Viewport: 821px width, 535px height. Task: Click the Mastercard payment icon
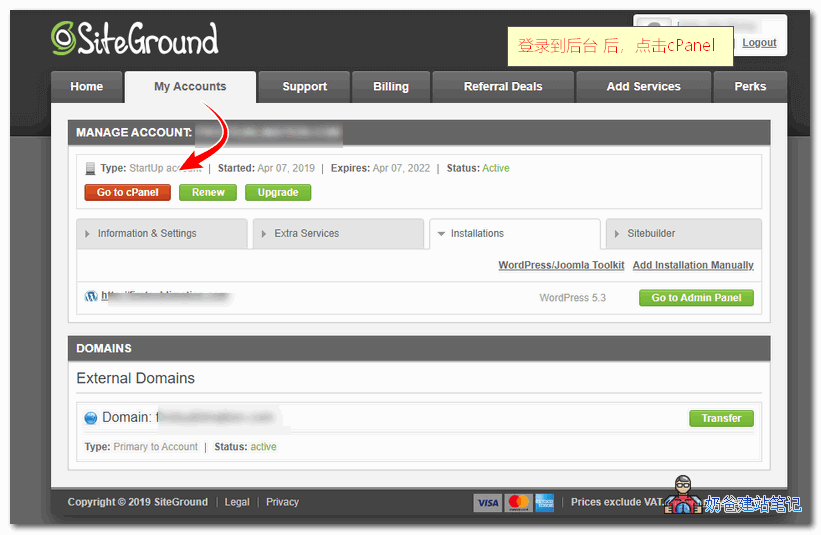517,502
